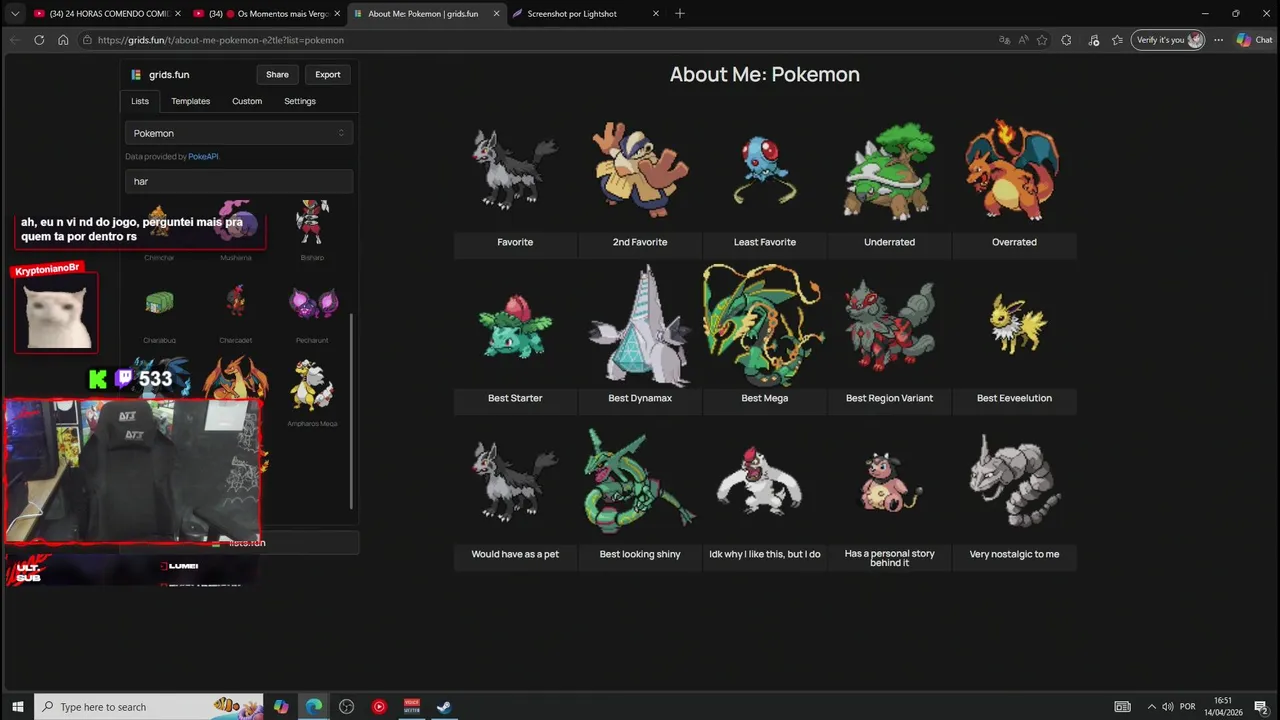Open the PokeAPI link
This screenshot has height=720, width=1280.
(x=203, y=157)
